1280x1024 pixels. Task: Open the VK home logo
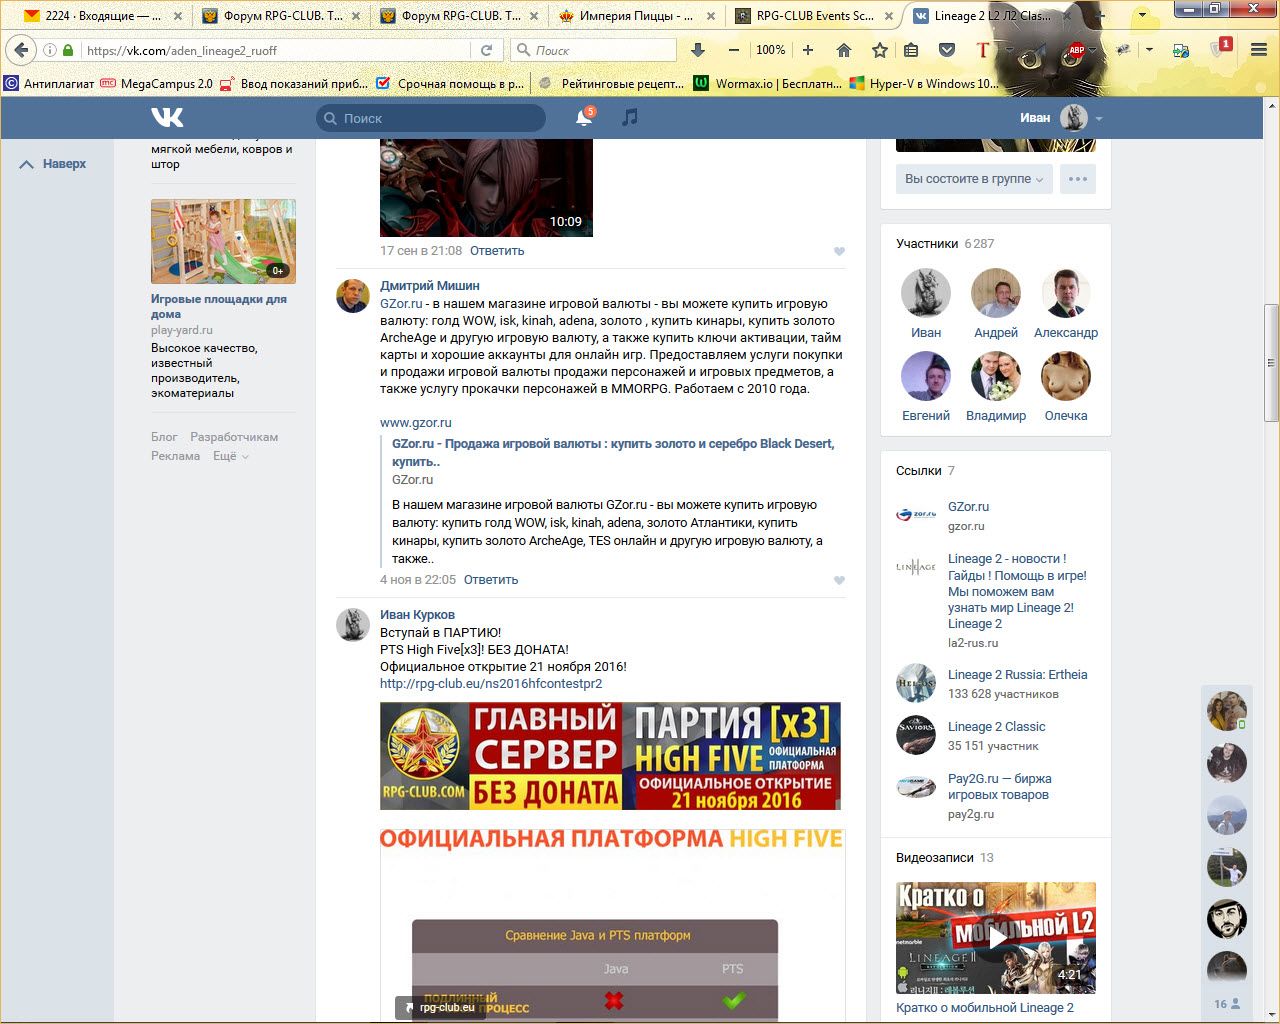[x=167, y=118]
